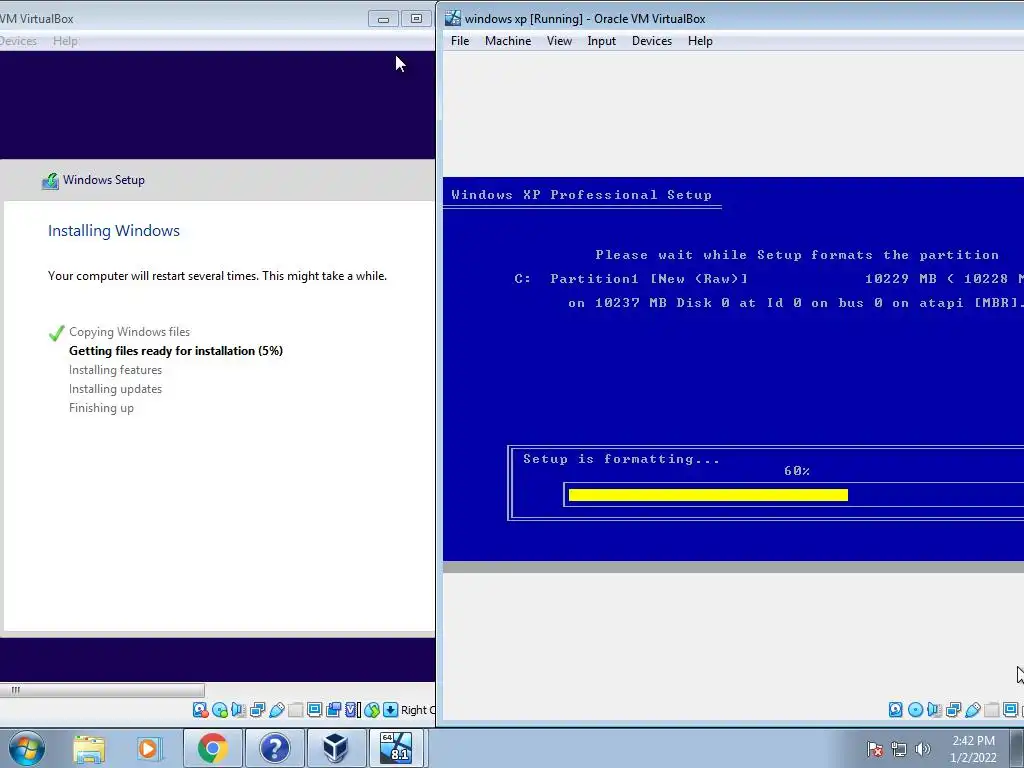Click audio icon in left VM status bar
Image resolution: width=1024 pixels, height=768 pixels.
coord(238,710)
